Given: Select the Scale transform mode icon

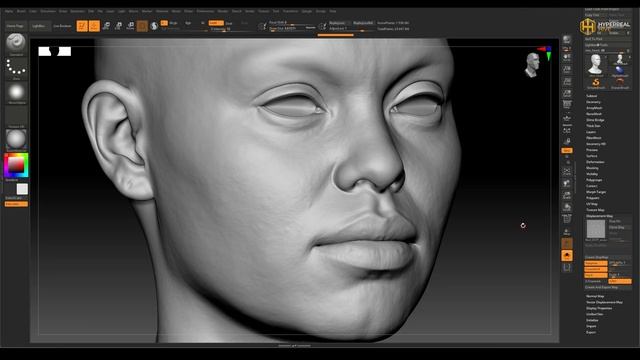Looking at the screenshot, I should [118, 26].
